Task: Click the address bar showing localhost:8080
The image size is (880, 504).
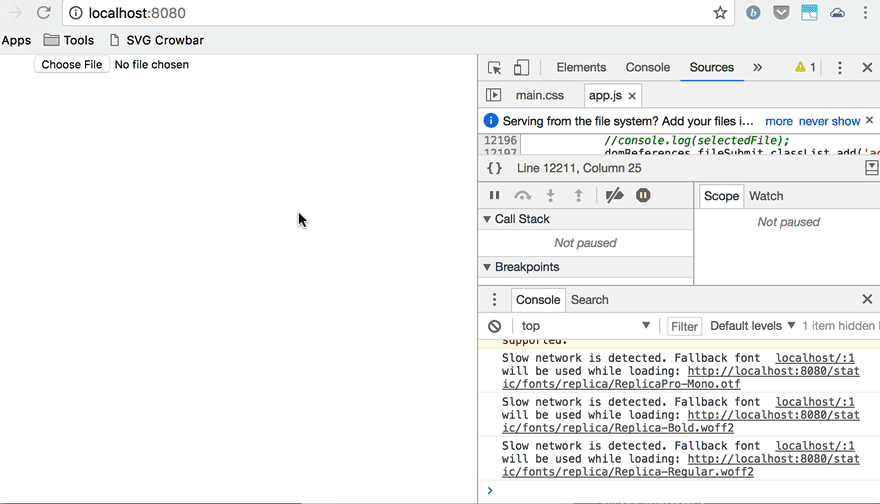Action: click(398, 13)
